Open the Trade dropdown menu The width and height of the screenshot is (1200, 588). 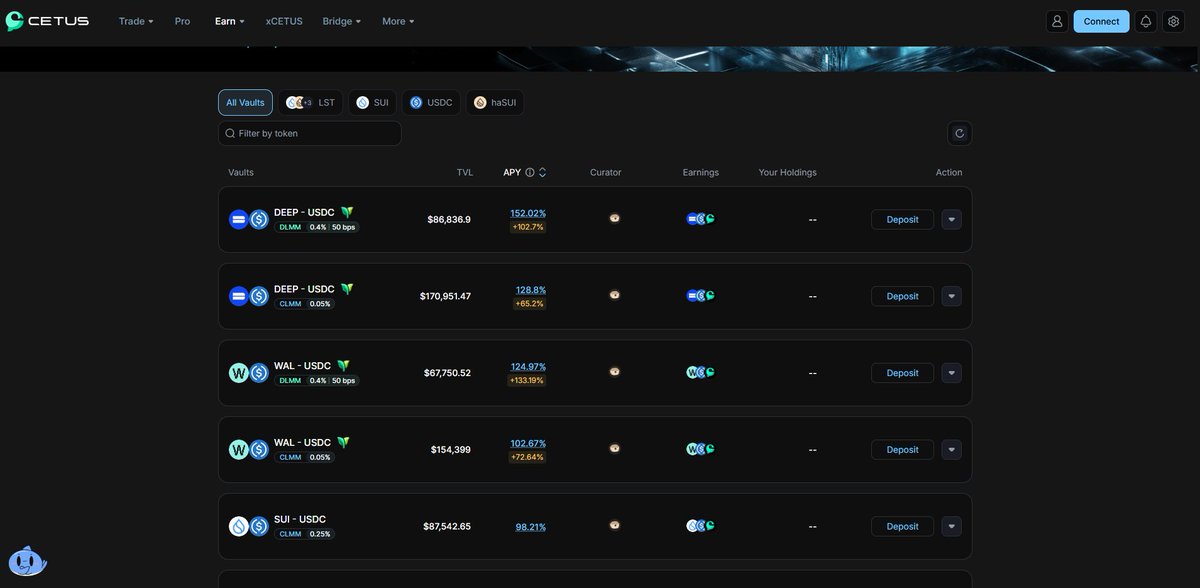coord(136,21)
